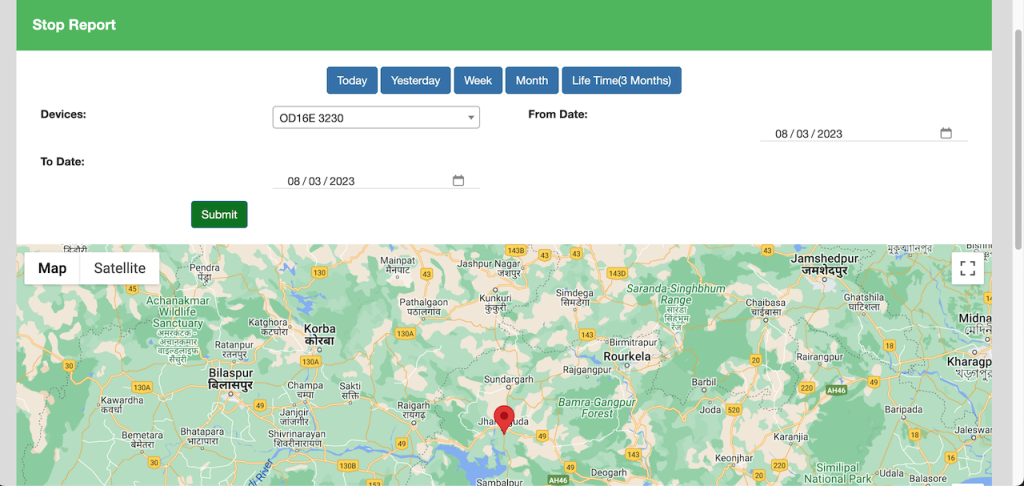This screenshot has height=486, width=1024.
Task: Click highway 143B shield on map
Action: [516, 250]
